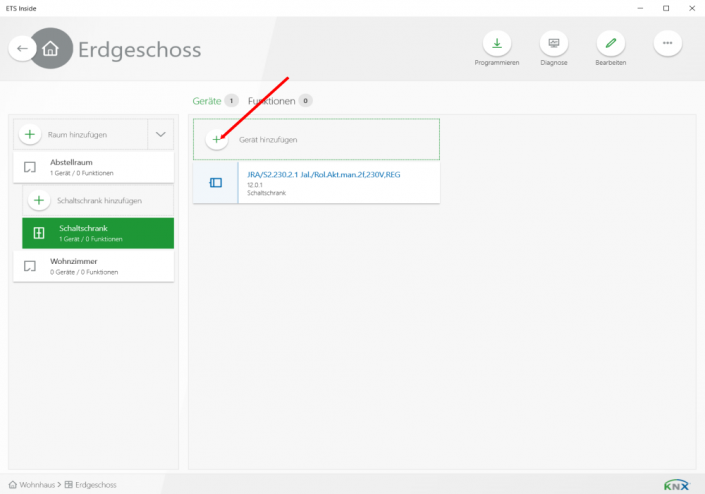
Task: Click the Erdgeschoss home icon
Action: click(51, 48)
